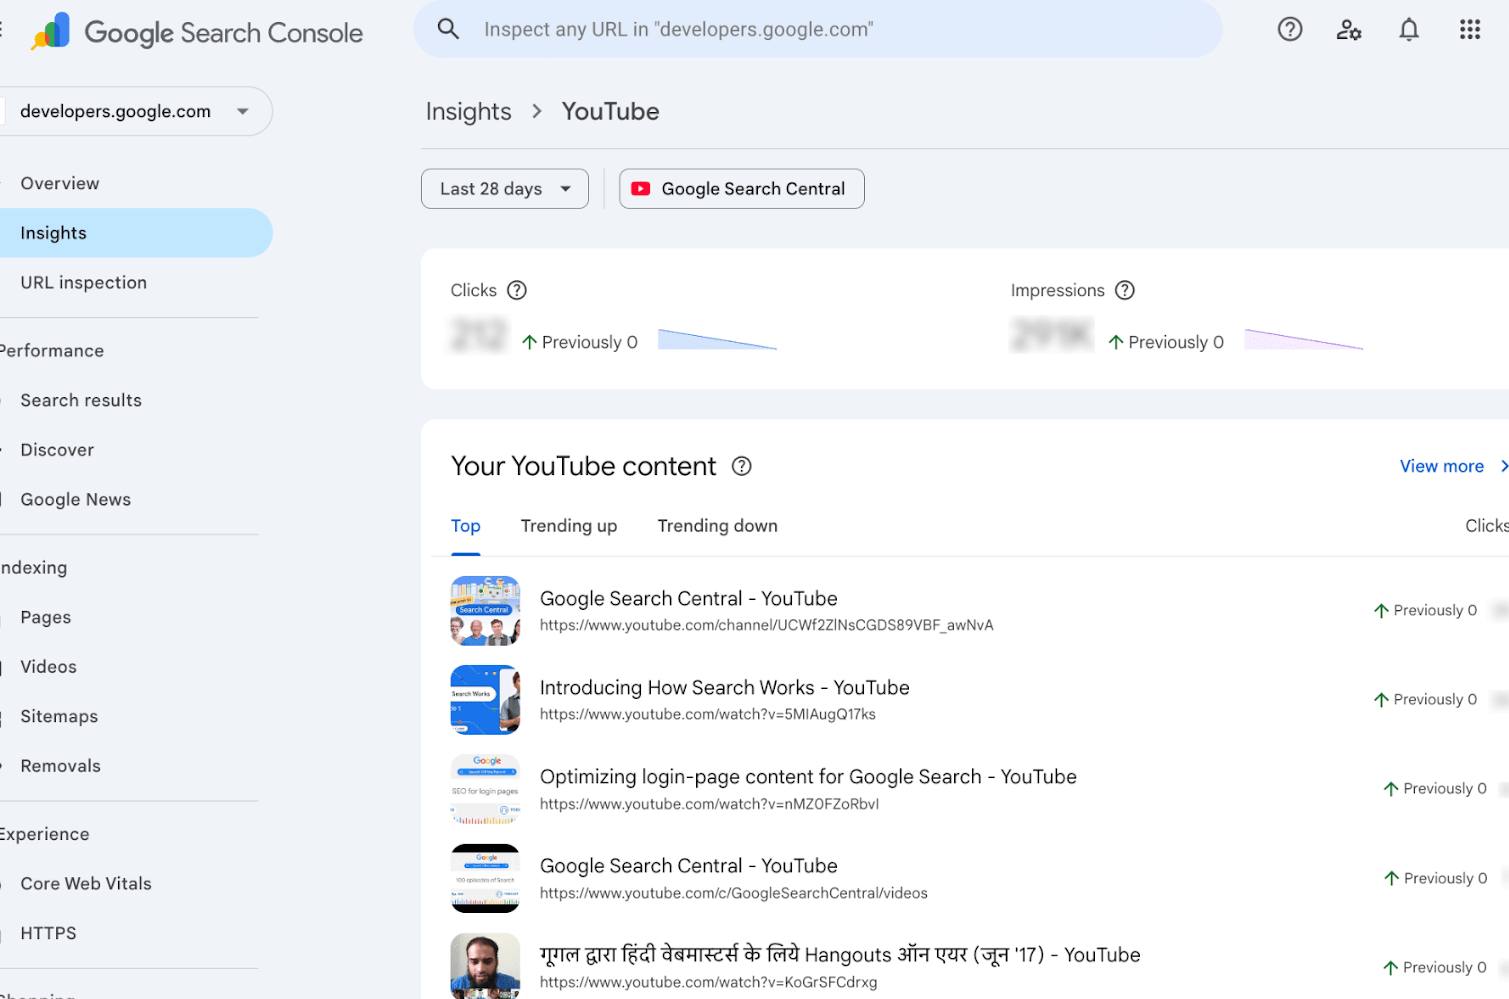Open the Last 28 days date dropdown
Screen dimensions: 1509x999
pos(504,189)
